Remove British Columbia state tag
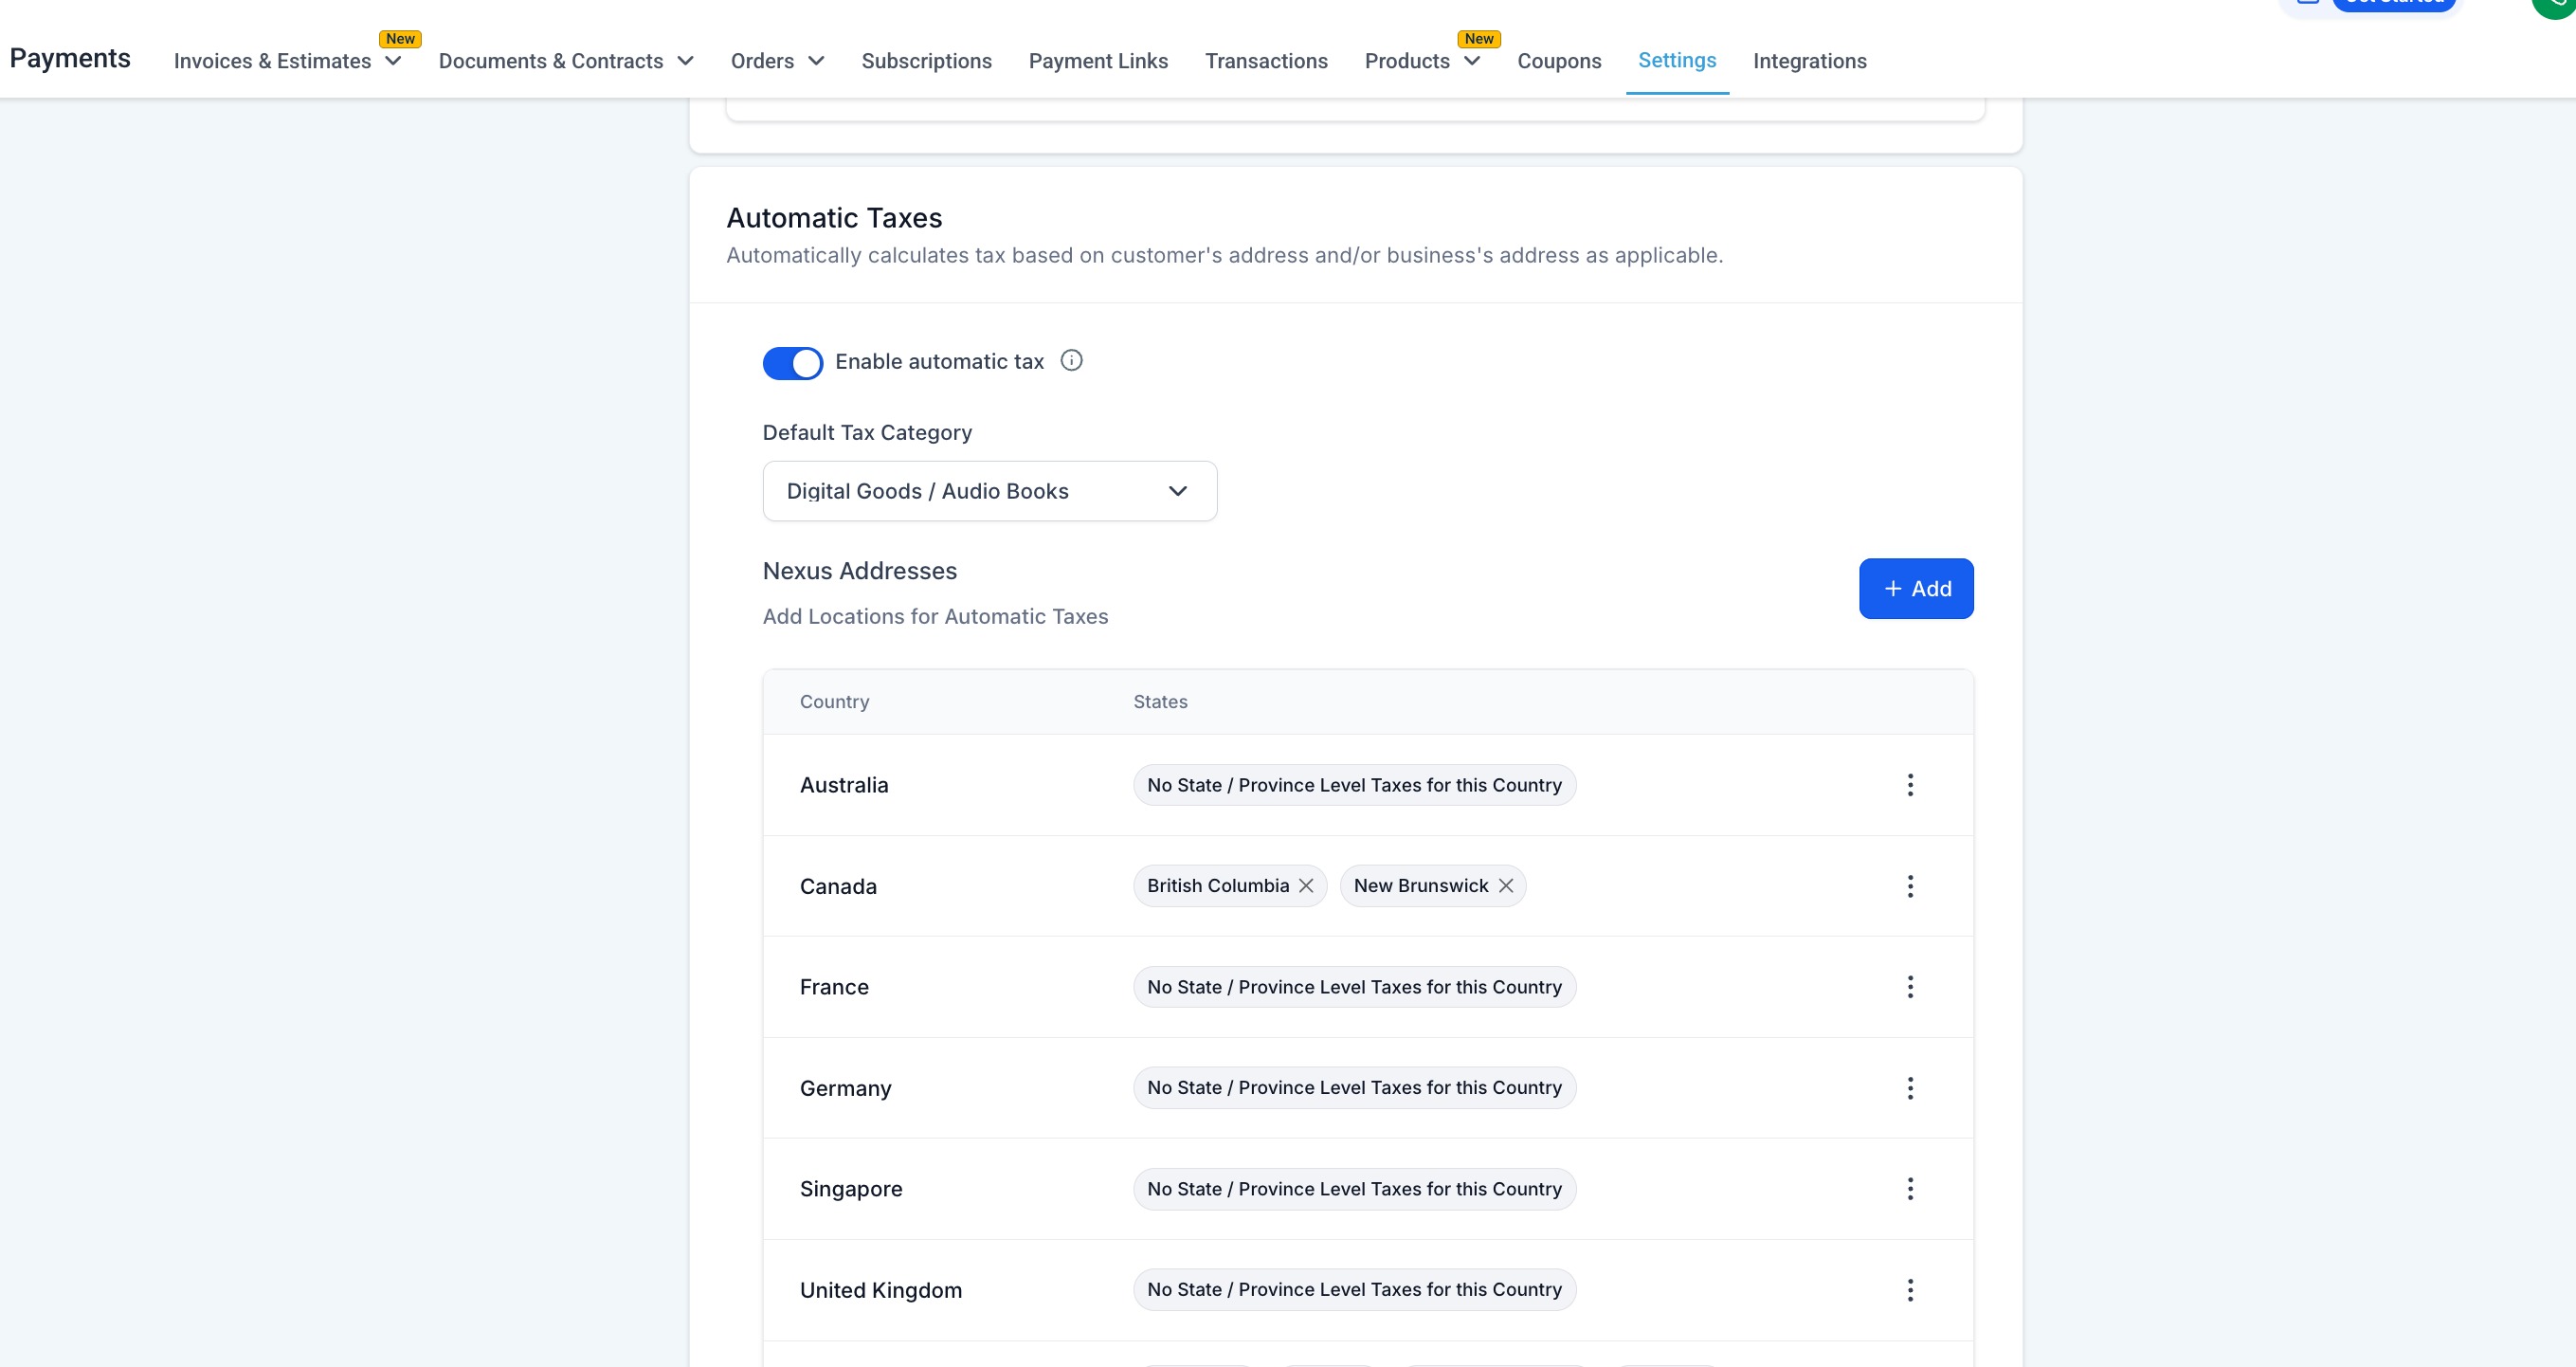2576x1367 pixels. point(1305,886)
